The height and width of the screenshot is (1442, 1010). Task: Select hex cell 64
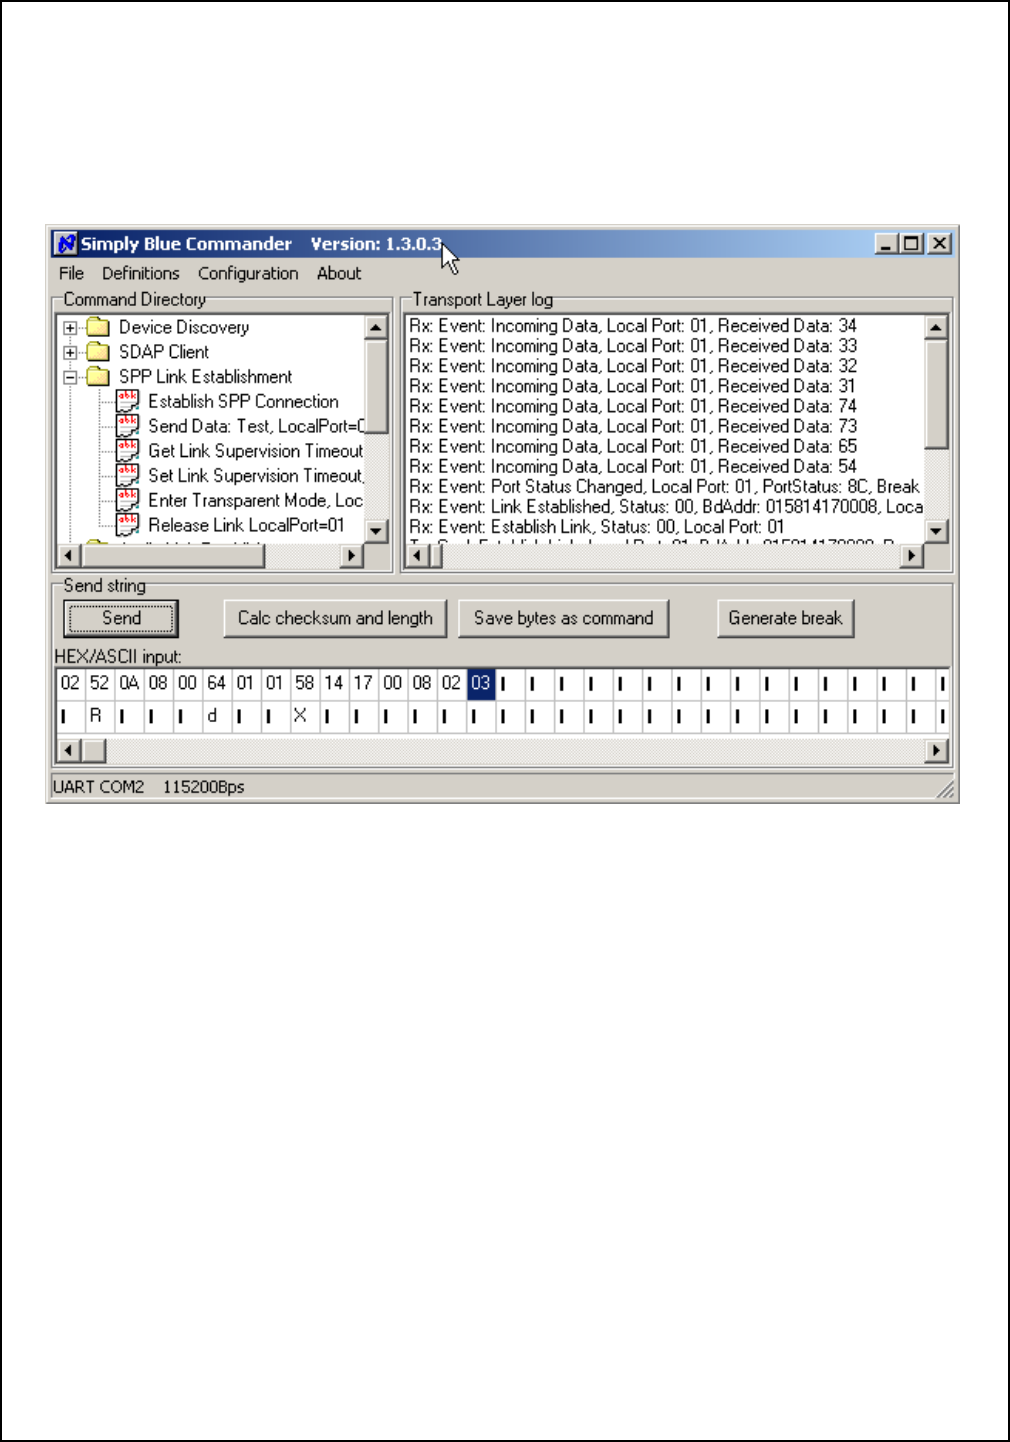click(216, 684)
